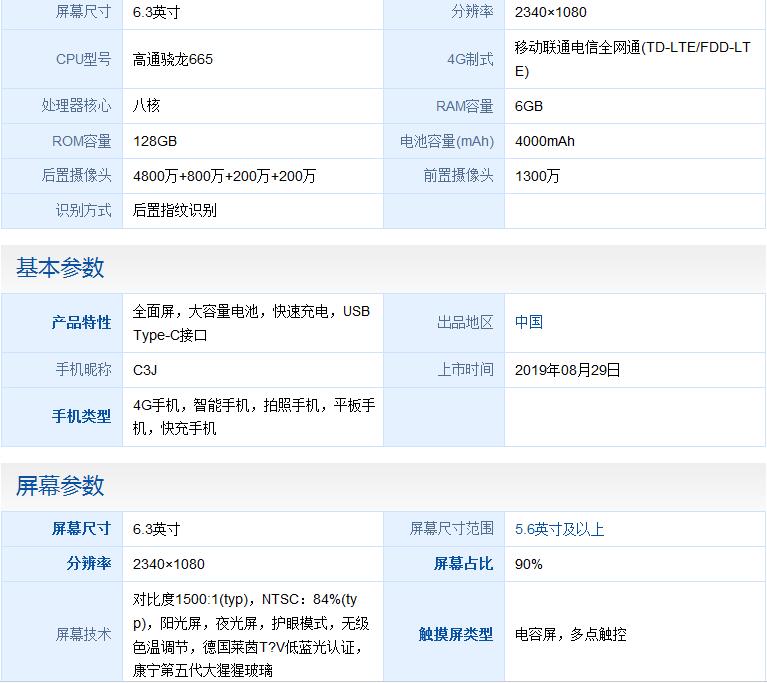767x683 pixels.
Task: Open the 中国 origin region link
Action: [529, 323]
